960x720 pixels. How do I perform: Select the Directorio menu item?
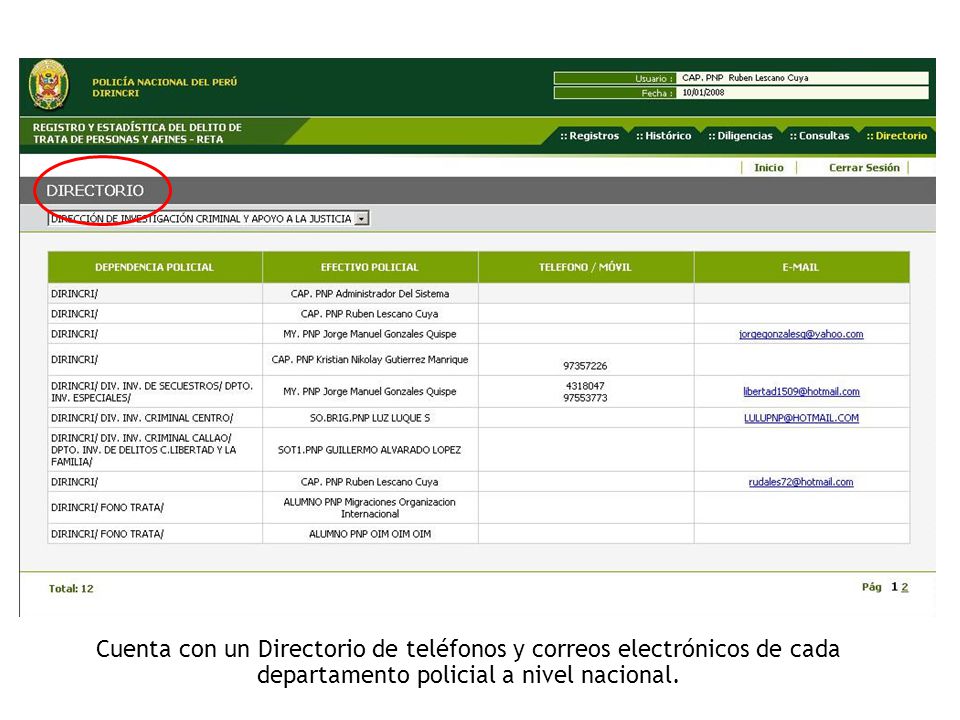click(x=897, y=136)
